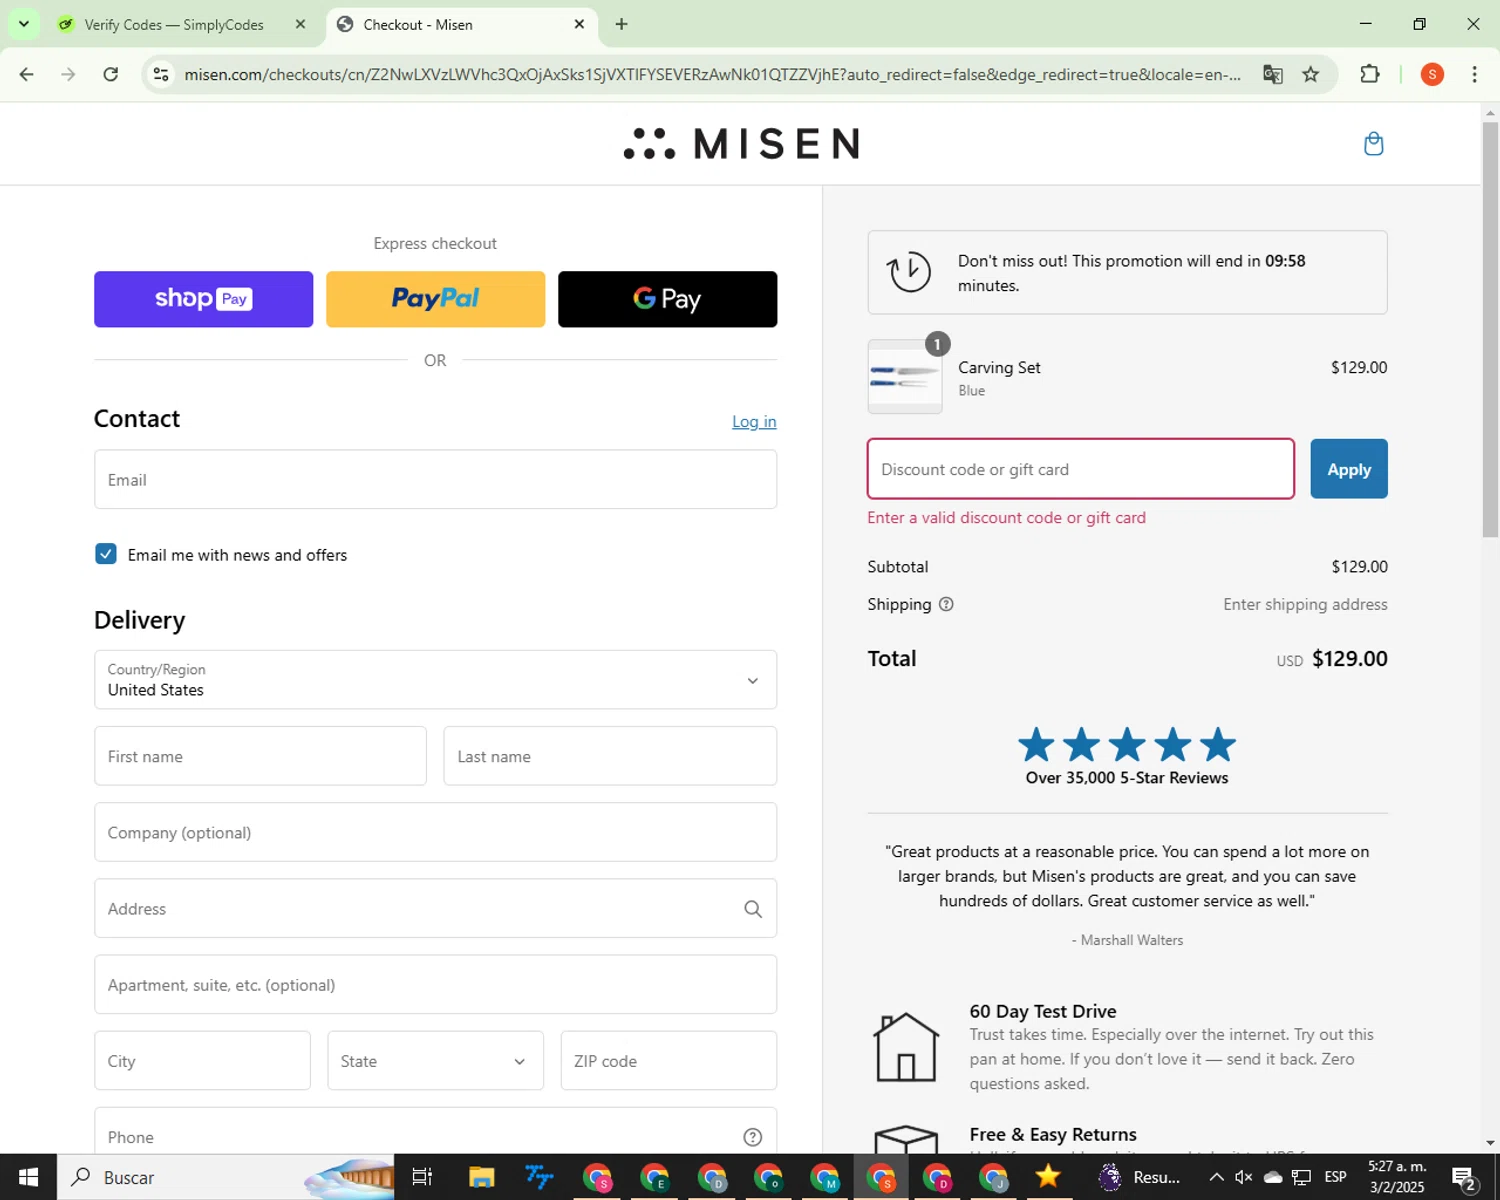Screen dimensions: 1500x1200
Task: Click the Resu... taskbar app
Action: pos(1139,1177)
